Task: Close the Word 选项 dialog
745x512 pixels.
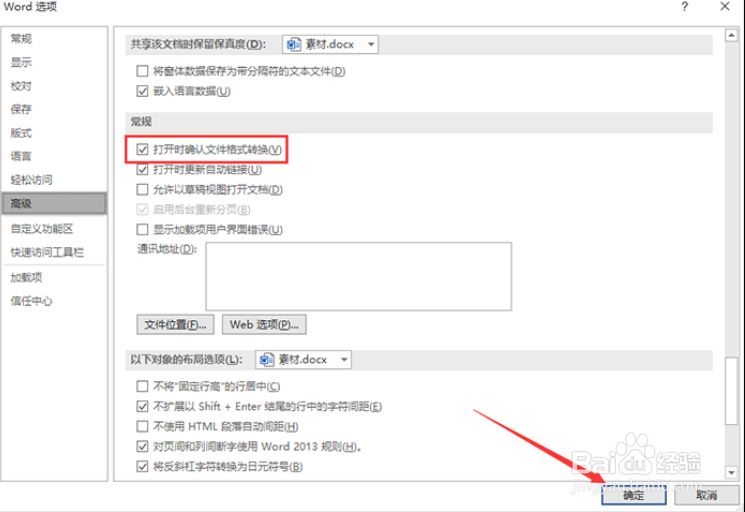Action: point(725,7)
